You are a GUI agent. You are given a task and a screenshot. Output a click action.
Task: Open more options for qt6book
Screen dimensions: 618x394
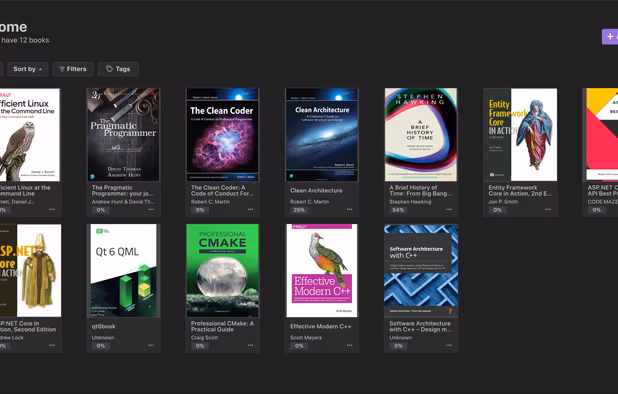(151, 346)
